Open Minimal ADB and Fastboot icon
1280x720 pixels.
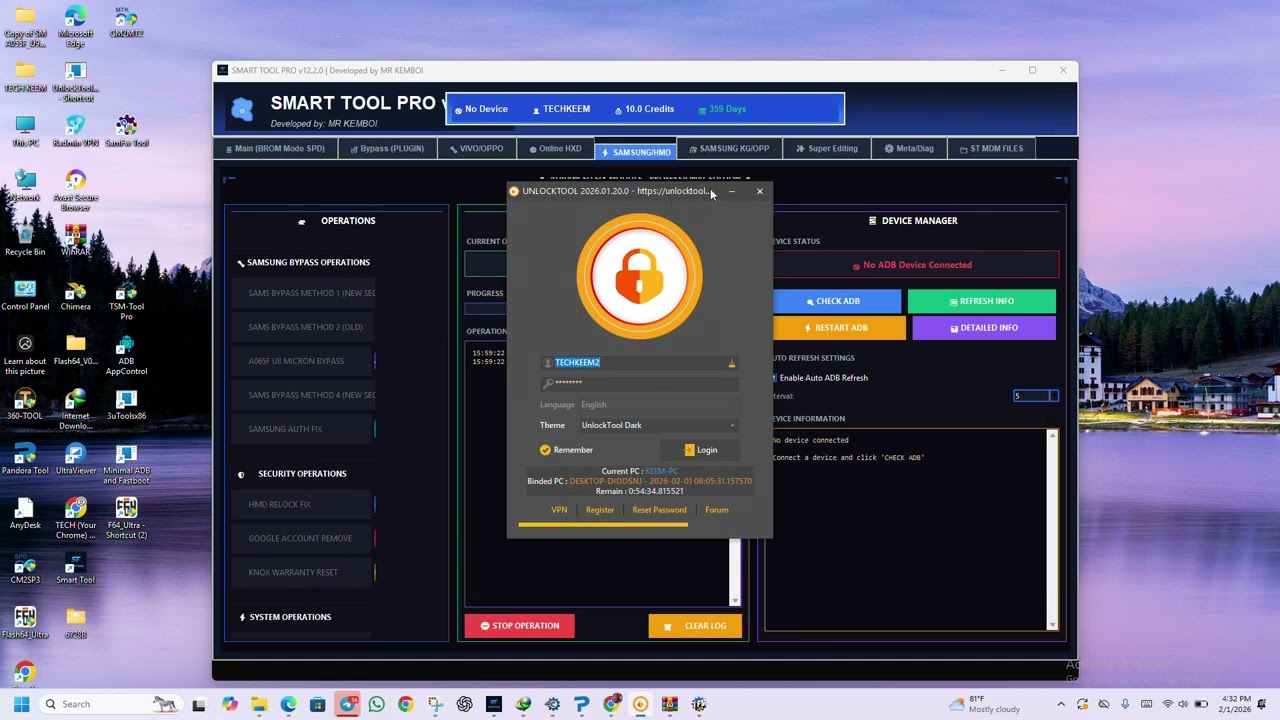[126, 465]
